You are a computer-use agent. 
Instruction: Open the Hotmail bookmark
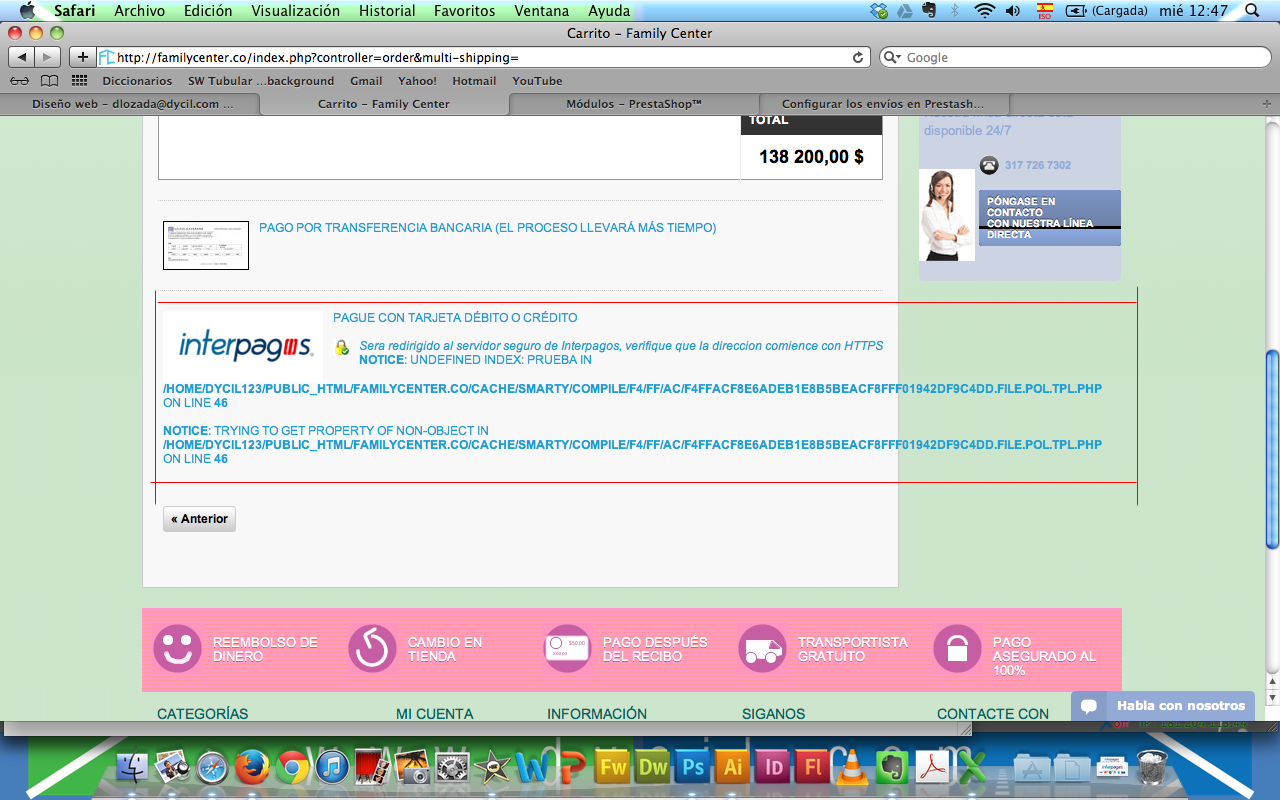474,81
